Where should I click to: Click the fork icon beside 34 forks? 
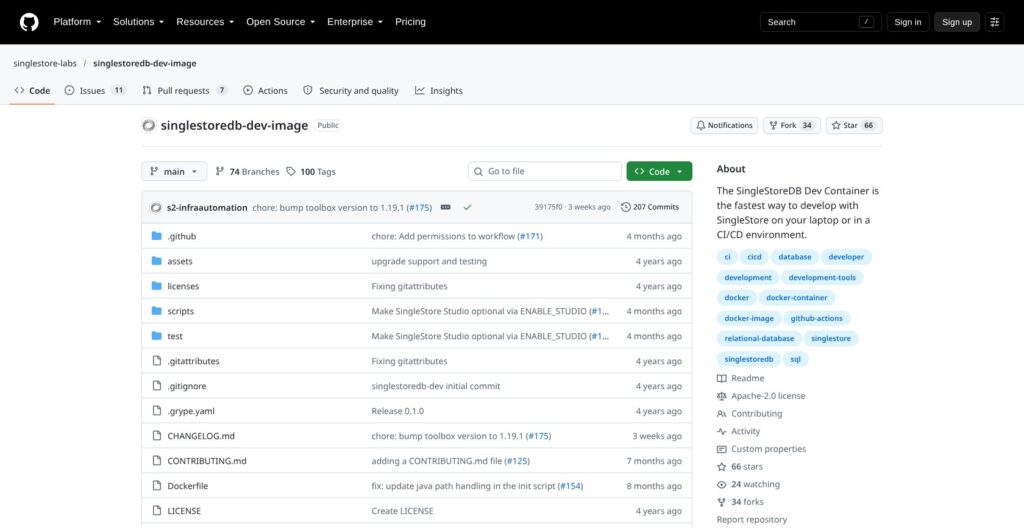point(722,502)
